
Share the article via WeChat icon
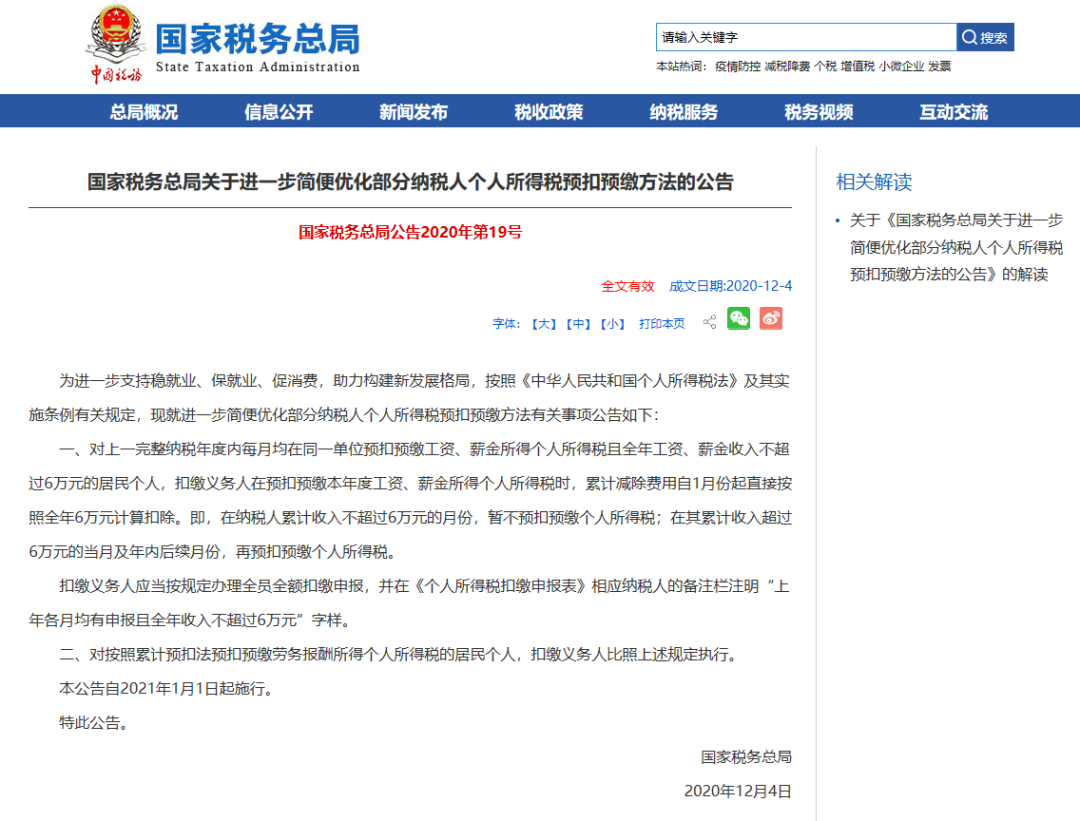point(738,318)
